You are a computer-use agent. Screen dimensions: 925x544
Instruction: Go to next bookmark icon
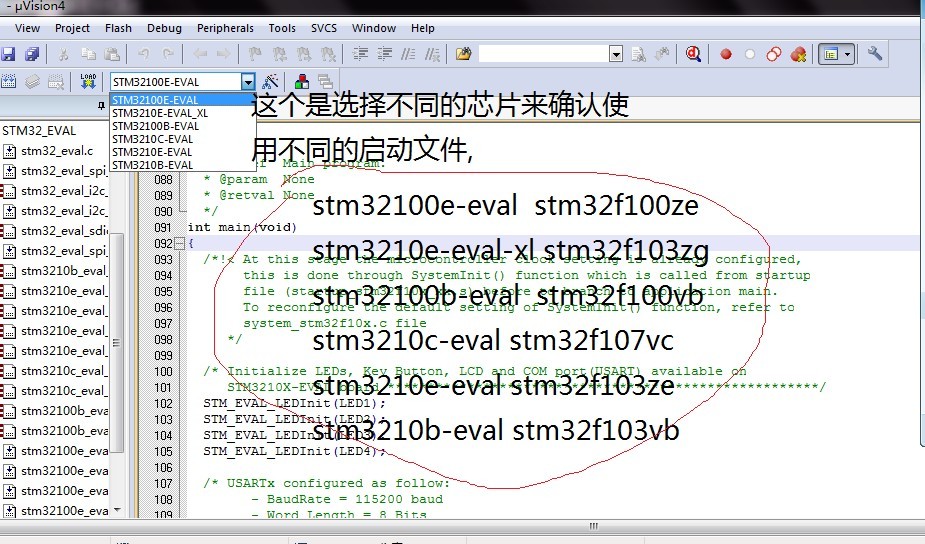(304, 54)
